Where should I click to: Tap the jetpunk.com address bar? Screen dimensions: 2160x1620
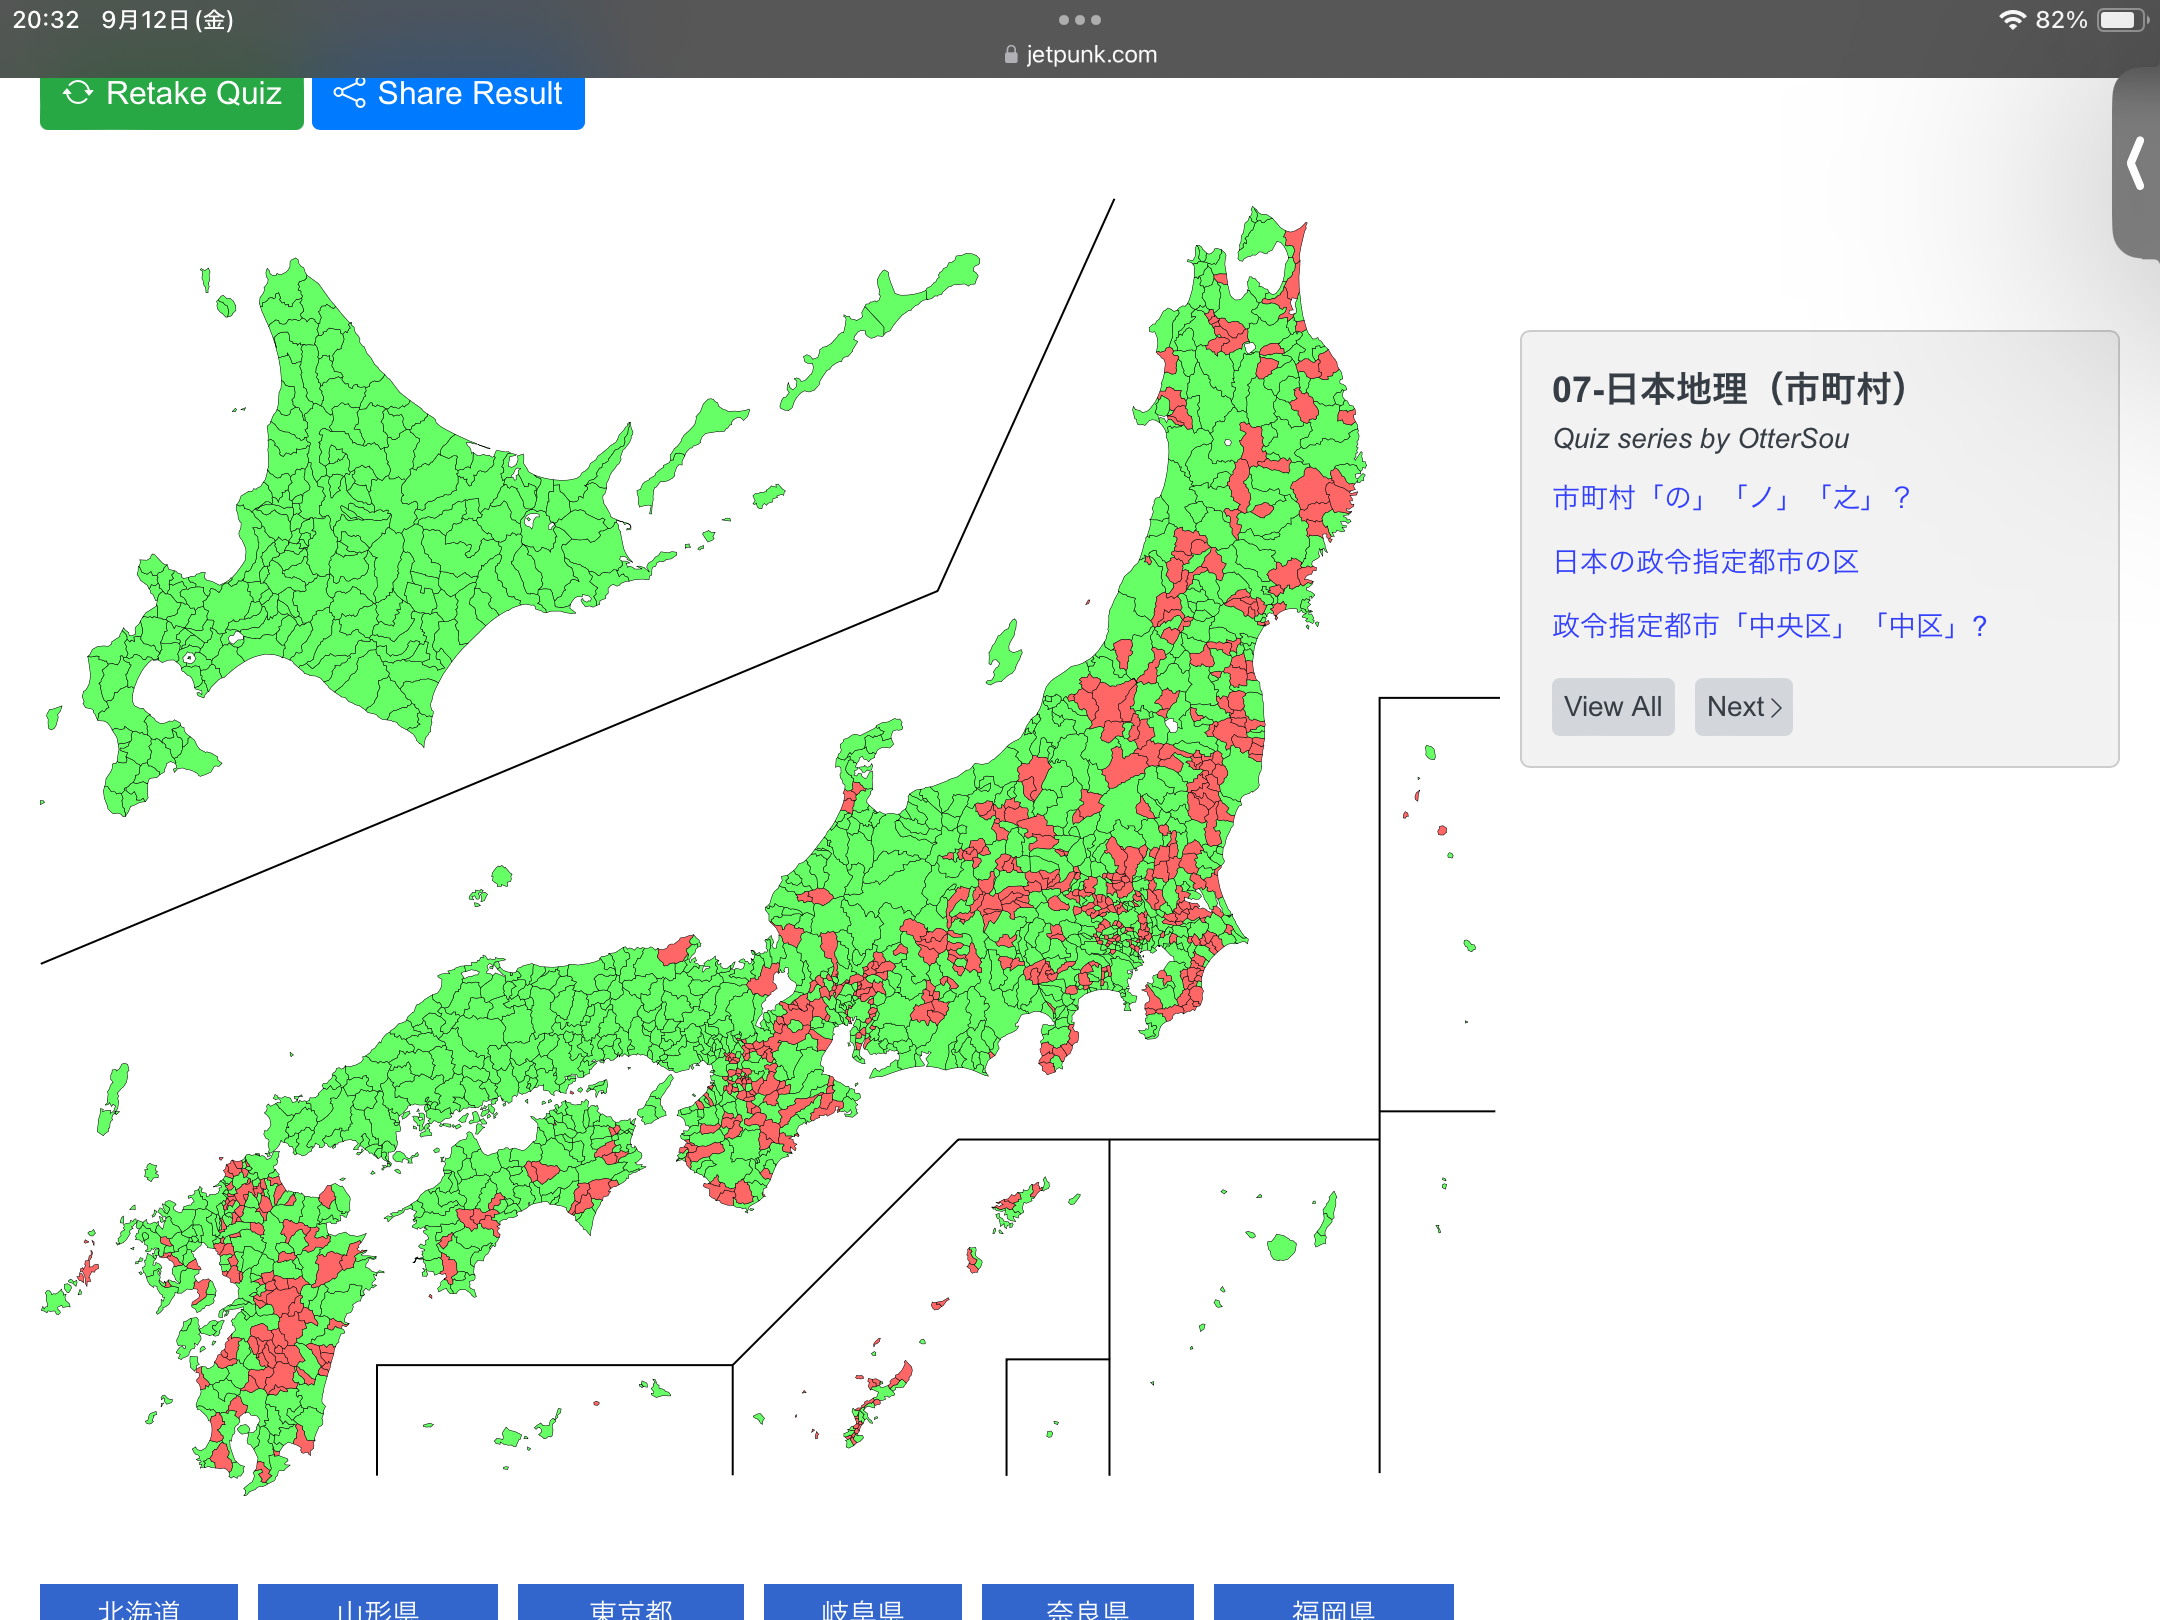click(1090, 55)
